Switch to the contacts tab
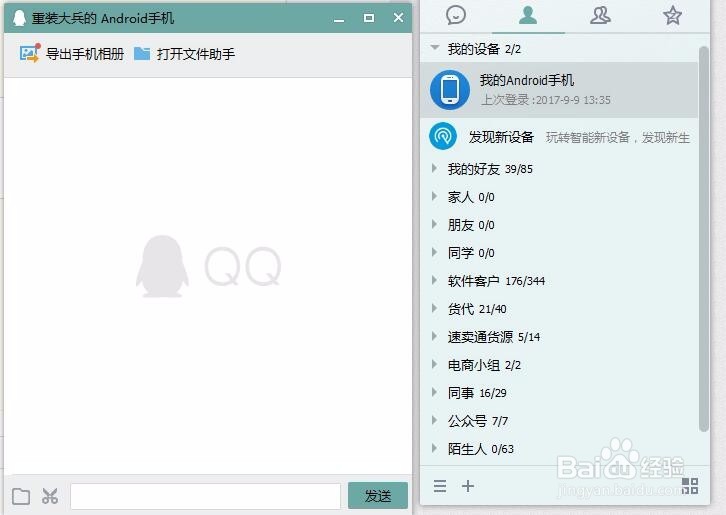The height and width of the screenshot is (515, 726). (x=528, y=15)
